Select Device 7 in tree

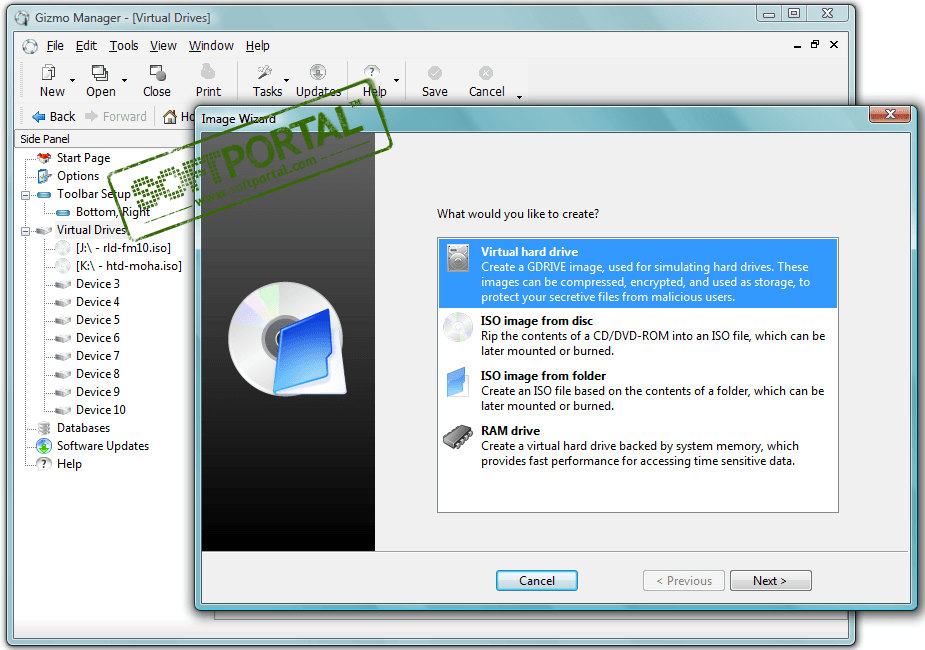(97, 356)
